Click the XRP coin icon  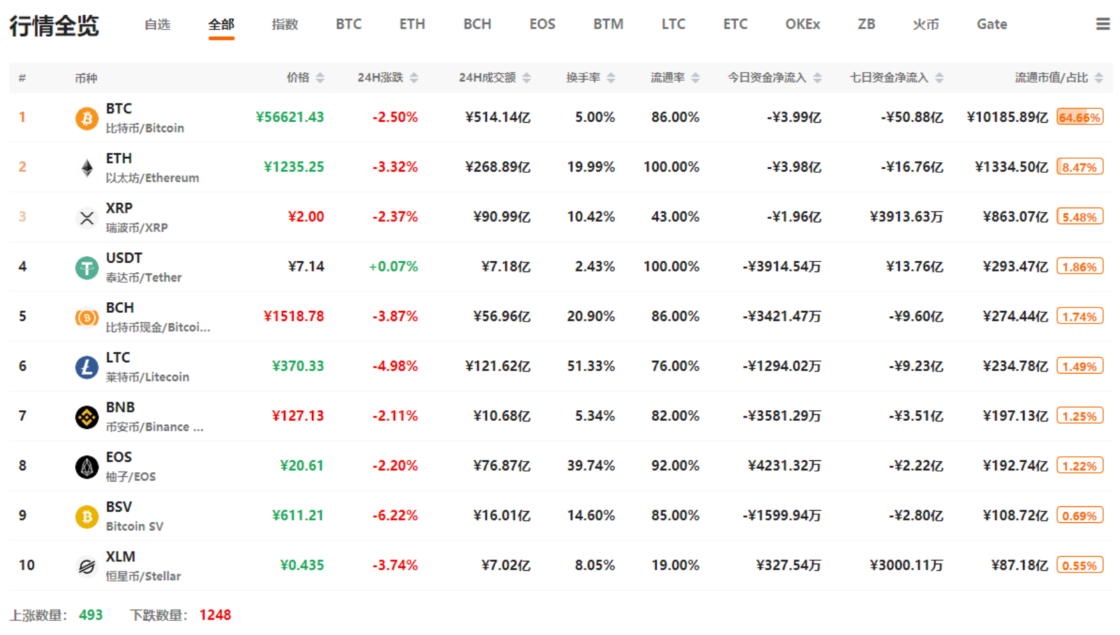click(87, 218)
